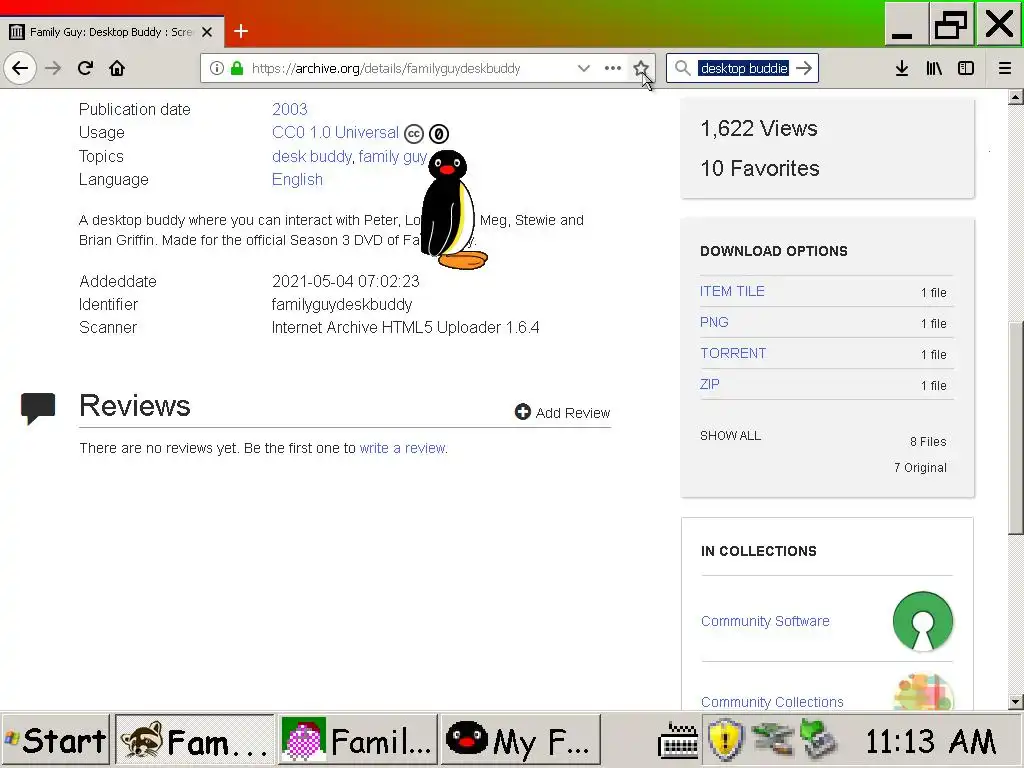Click the magnifier icon in the search box
Image resolution: width=1024 pixels, height=768 pixels.
pyautogui.click(x=682, y=68)
